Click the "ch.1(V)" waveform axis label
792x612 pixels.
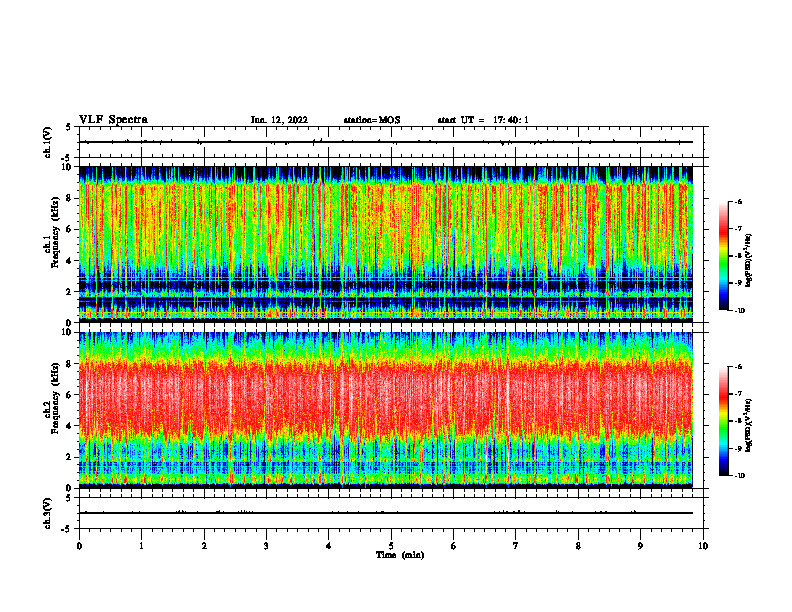[x=48, y=142]
